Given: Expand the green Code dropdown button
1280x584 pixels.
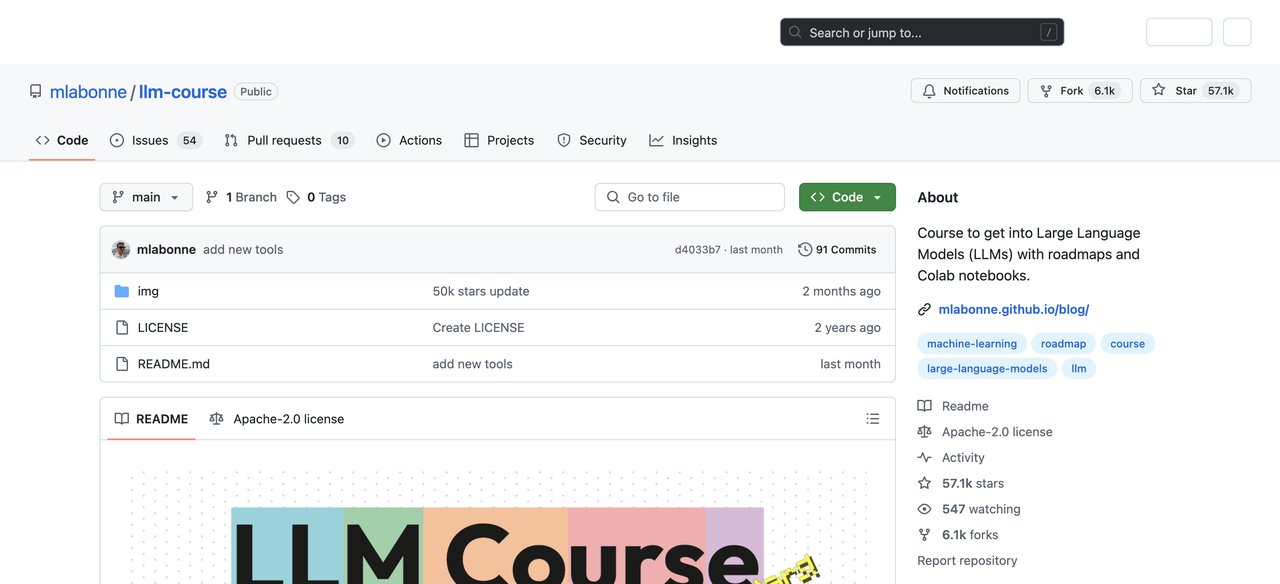Looking at the screenshot, I should [x=847, y=197].
